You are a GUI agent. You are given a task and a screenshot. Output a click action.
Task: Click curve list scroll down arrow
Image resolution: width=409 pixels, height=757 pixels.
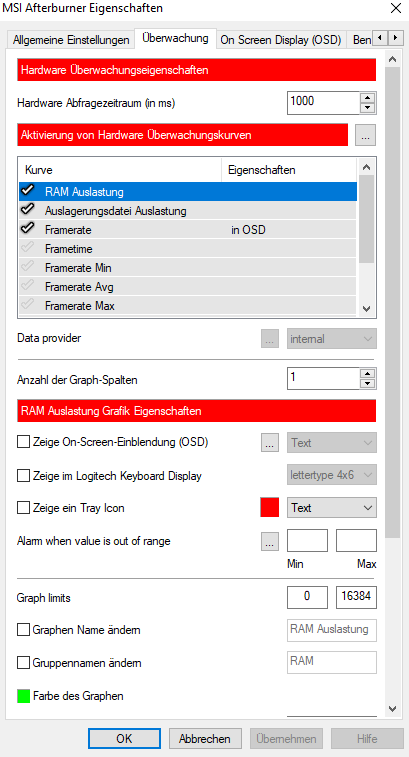tap(366, 308)
